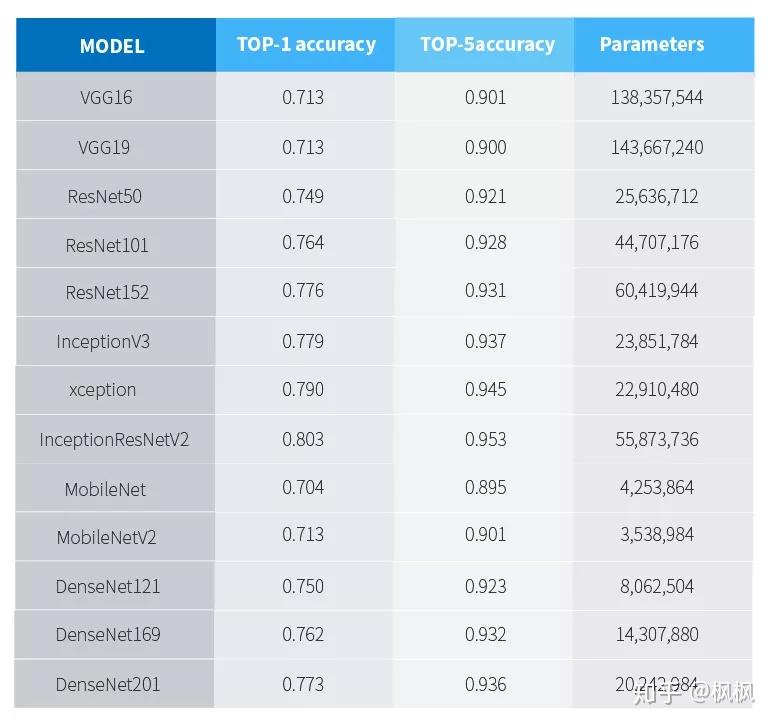Select the VGG19 row label
Viewport: 775px width, 724px height.
pos(104,147)
